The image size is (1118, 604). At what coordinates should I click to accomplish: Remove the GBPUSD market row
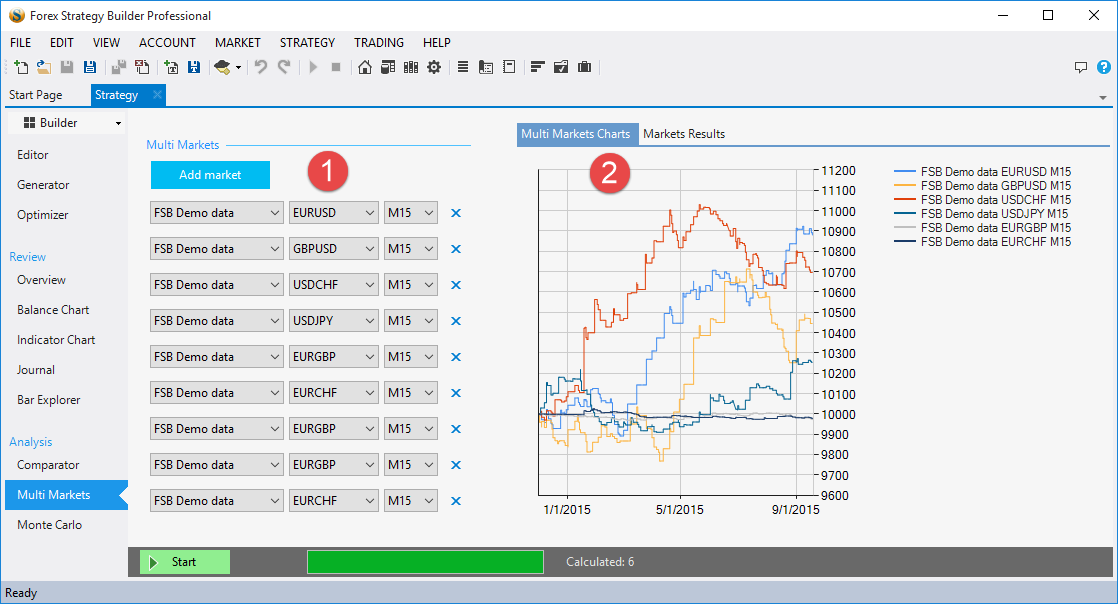coord(456,249)
